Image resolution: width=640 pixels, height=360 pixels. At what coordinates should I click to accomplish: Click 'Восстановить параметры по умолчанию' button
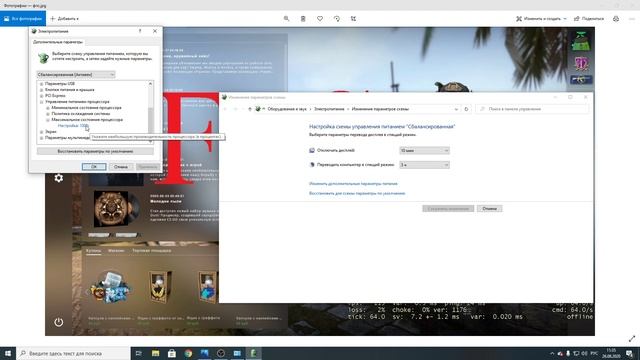point(95,151)
